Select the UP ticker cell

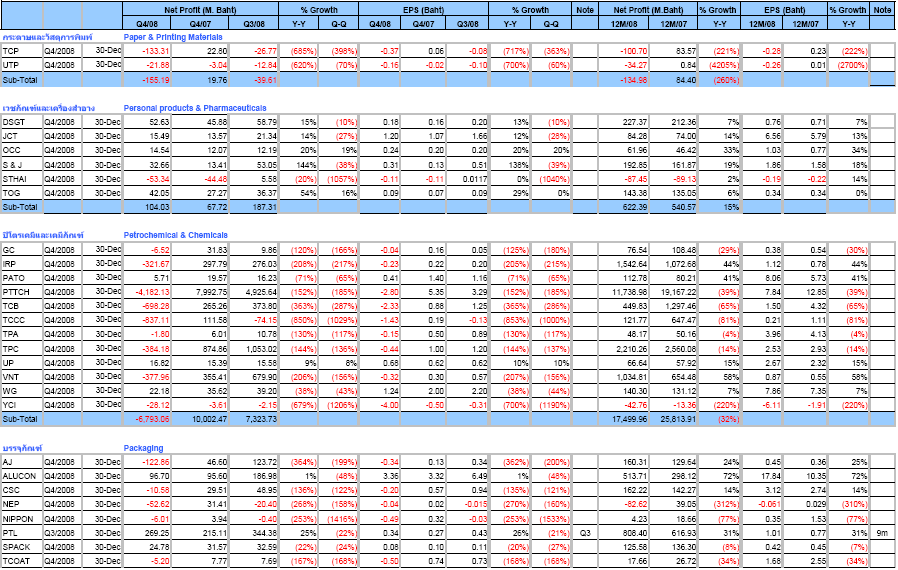pyautogui.click(x=22, y=363)
